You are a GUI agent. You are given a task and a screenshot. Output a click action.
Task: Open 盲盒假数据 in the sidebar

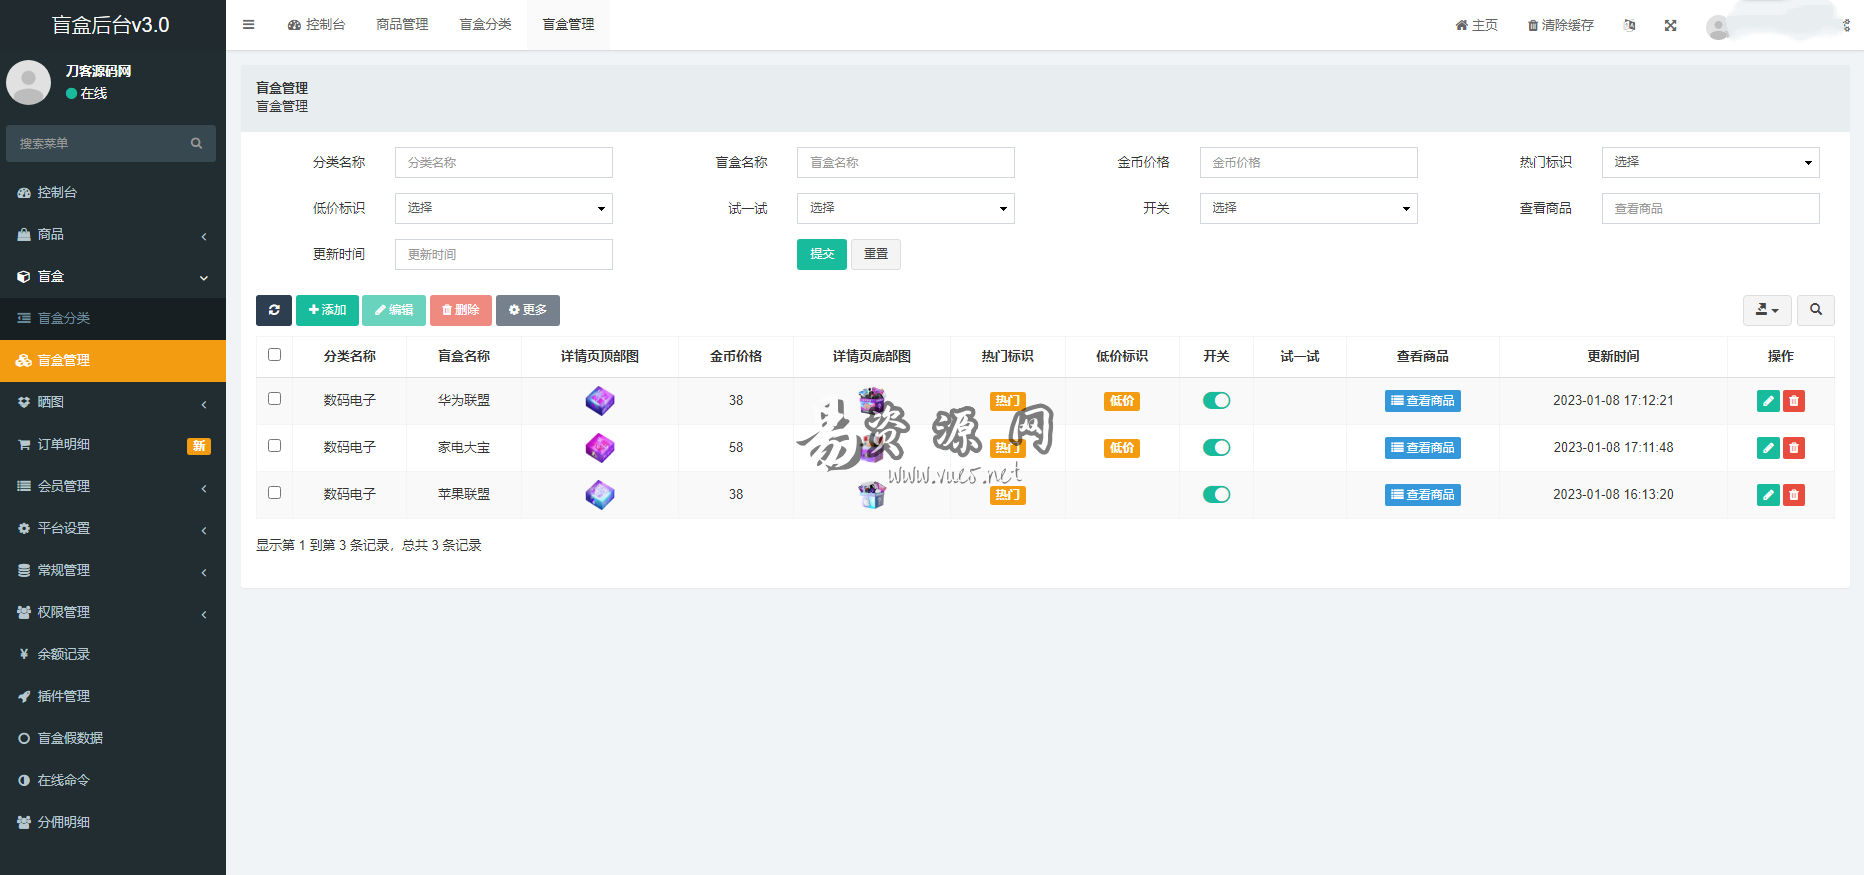coord(113,738)
